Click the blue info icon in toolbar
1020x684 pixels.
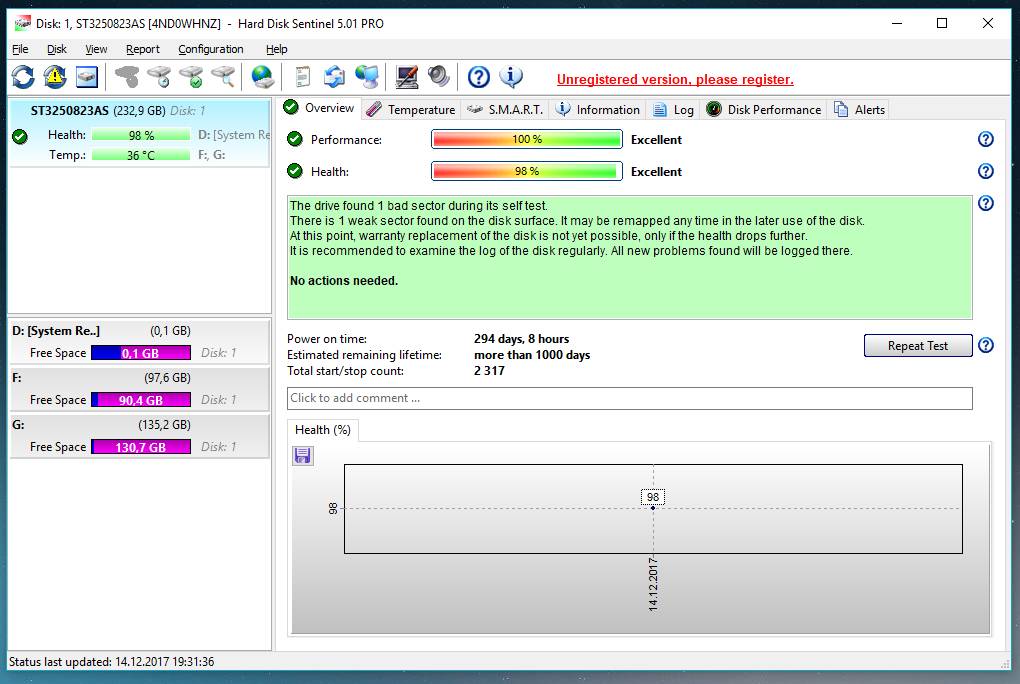(x=511, y=77)
